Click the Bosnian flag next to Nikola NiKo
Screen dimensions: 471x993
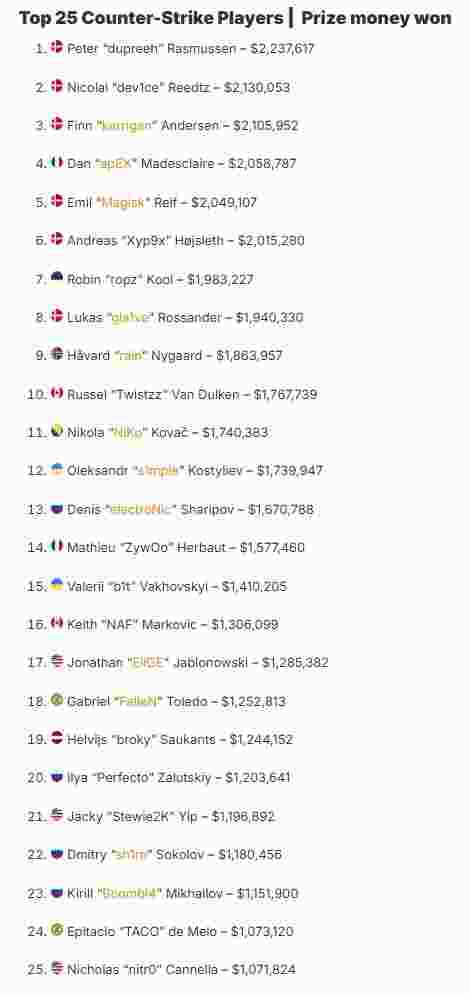pyautogui.click(x=57, y=431)
